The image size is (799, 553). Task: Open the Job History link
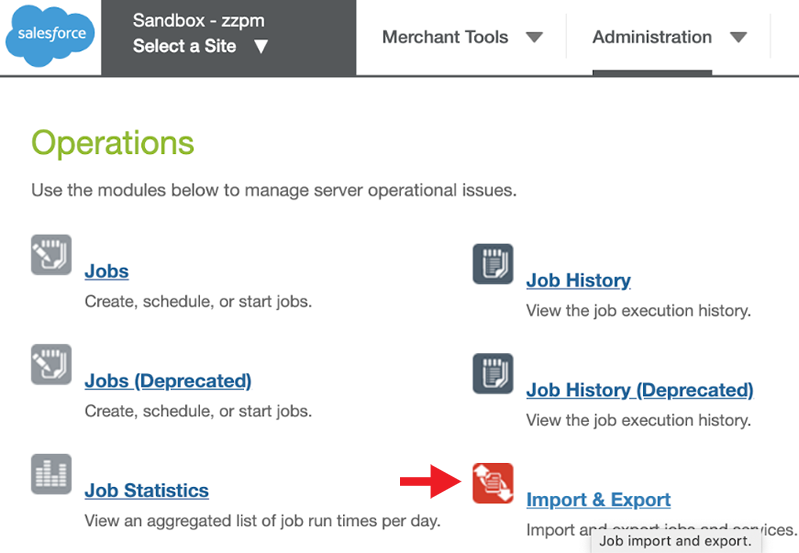[x=578, y=280]
